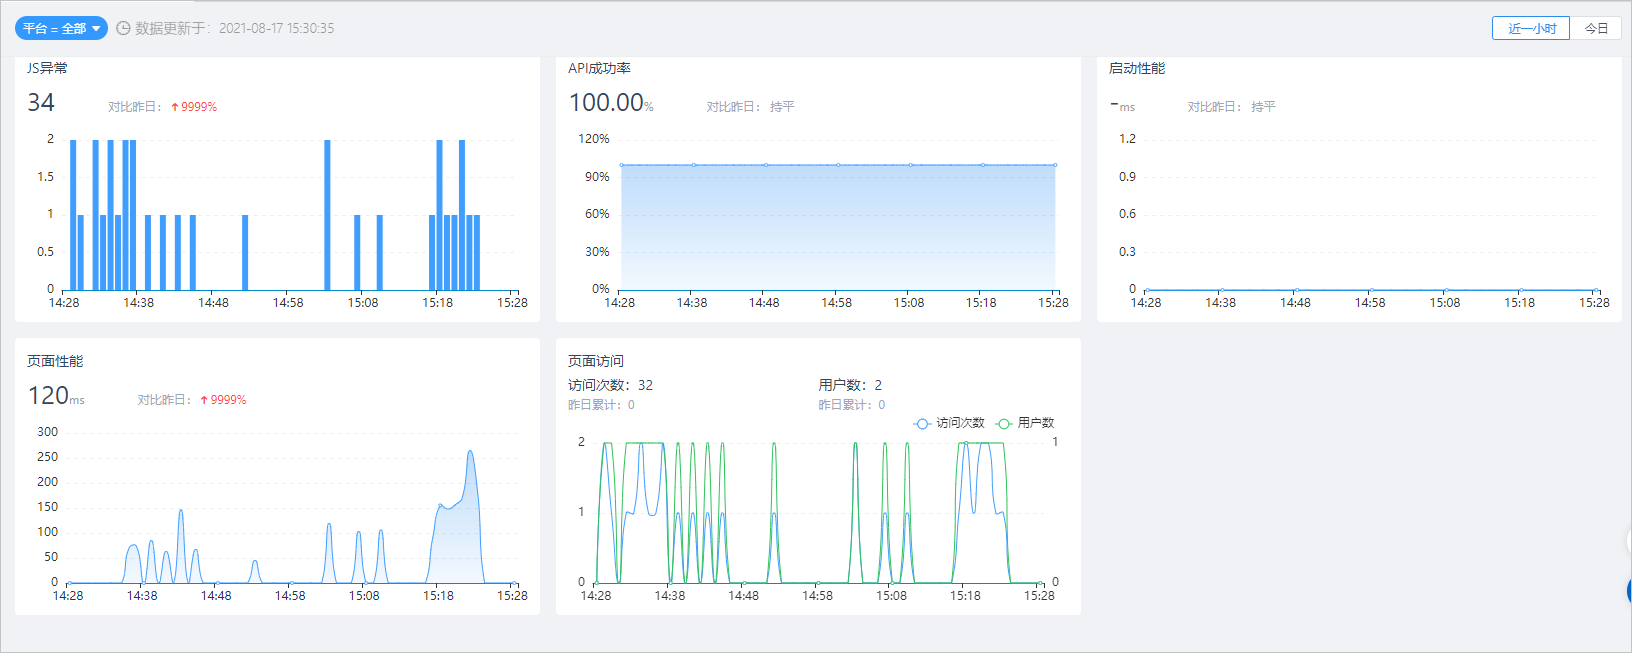Click the data update time 2021-08-17 15:30:35
Screen dimensions: 1632x653
(x=276, y=28)
